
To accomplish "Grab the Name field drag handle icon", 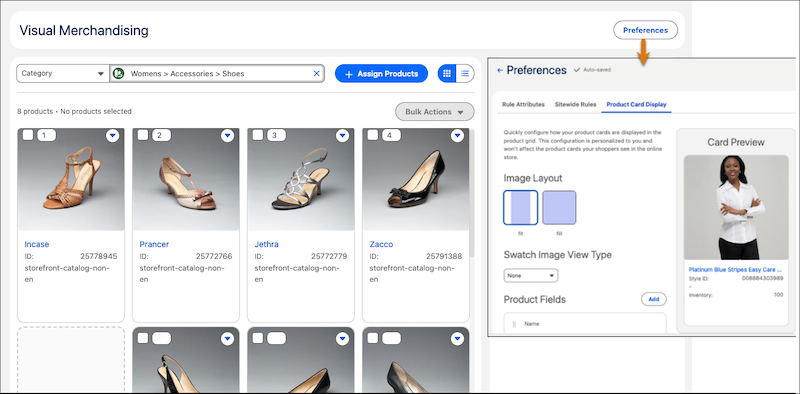I will pos(514,324).
